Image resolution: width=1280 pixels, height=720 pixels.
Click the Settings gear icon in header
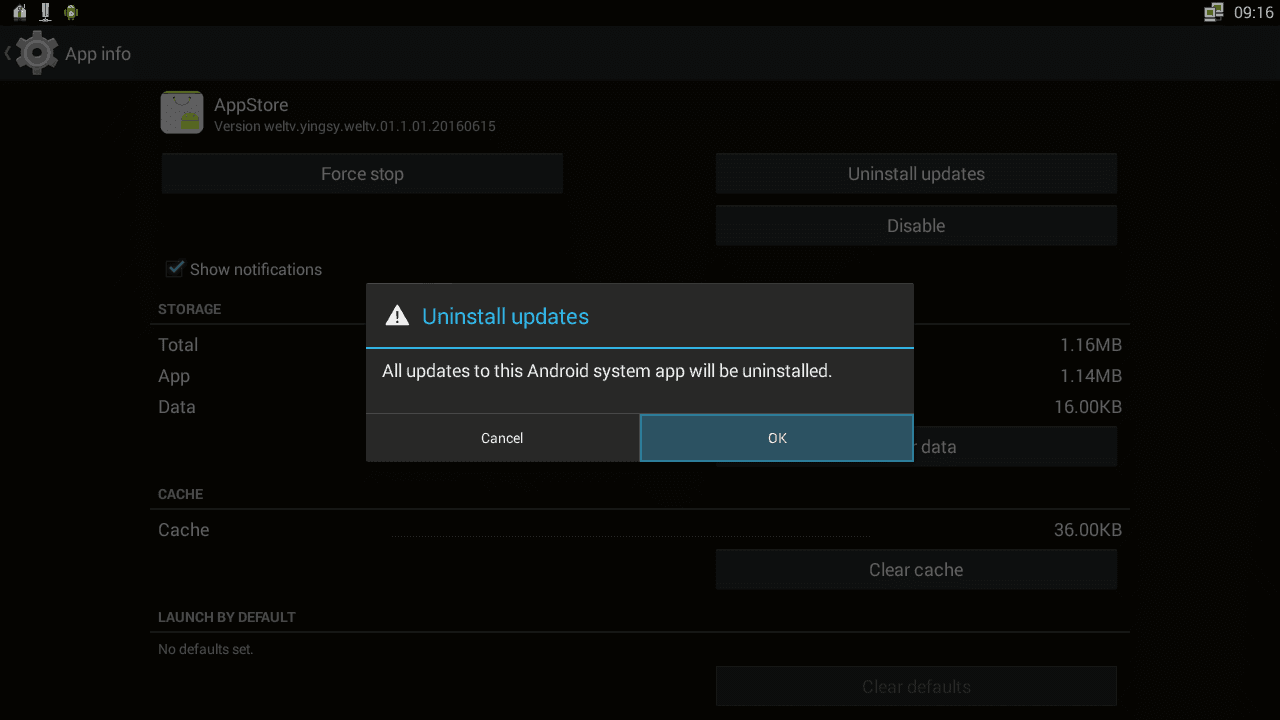coord(38,53)
